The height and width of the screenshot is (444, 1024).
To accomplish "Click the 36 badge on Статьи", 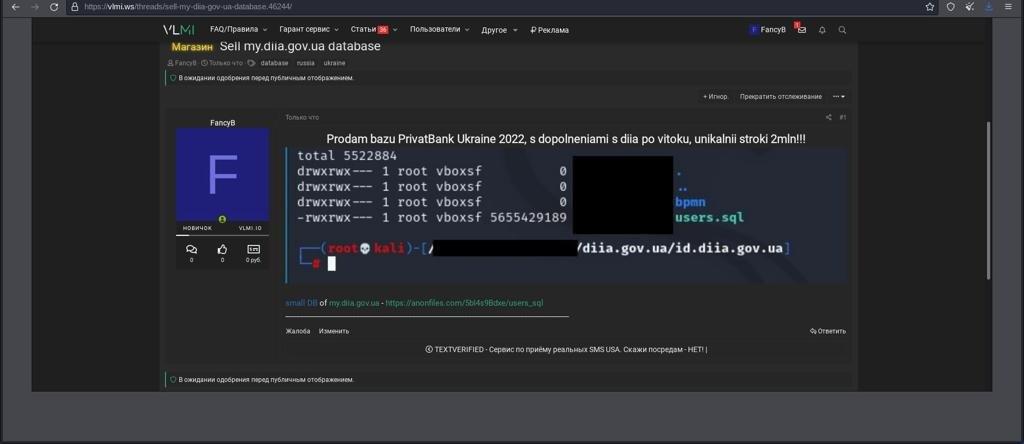I will coord(383,29).
